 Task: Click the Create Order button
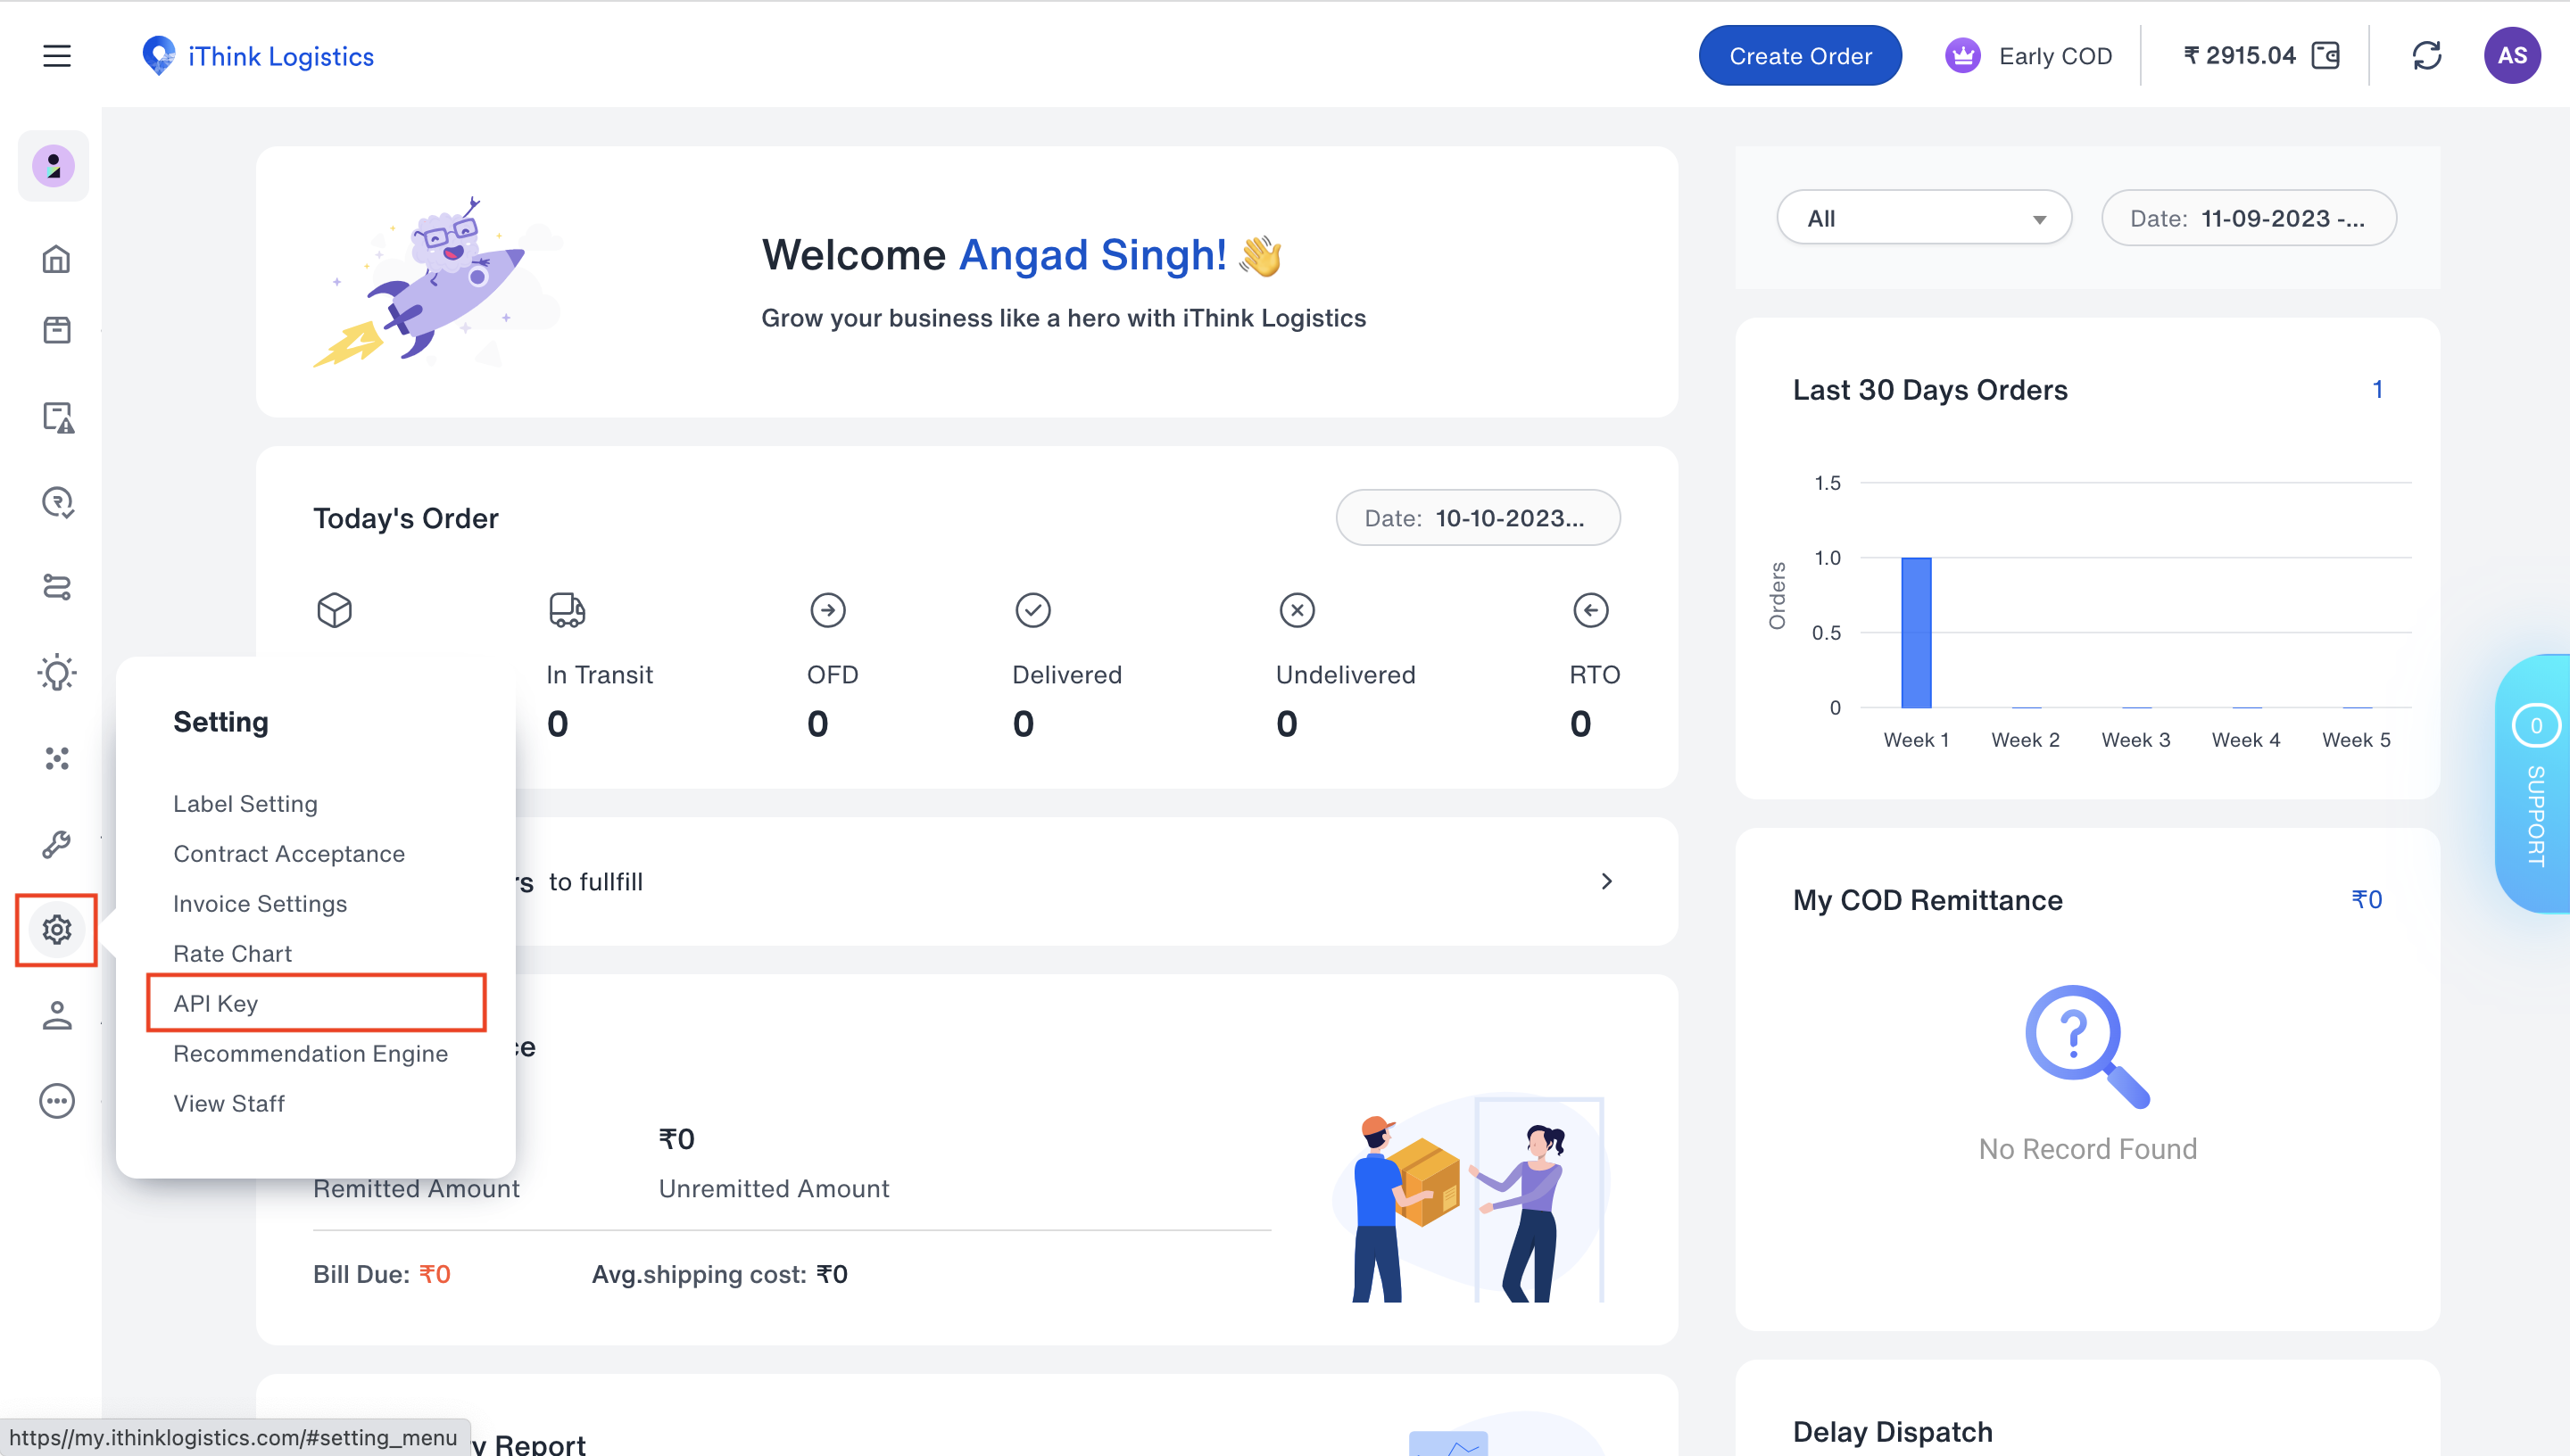(x=1801, y=56)
